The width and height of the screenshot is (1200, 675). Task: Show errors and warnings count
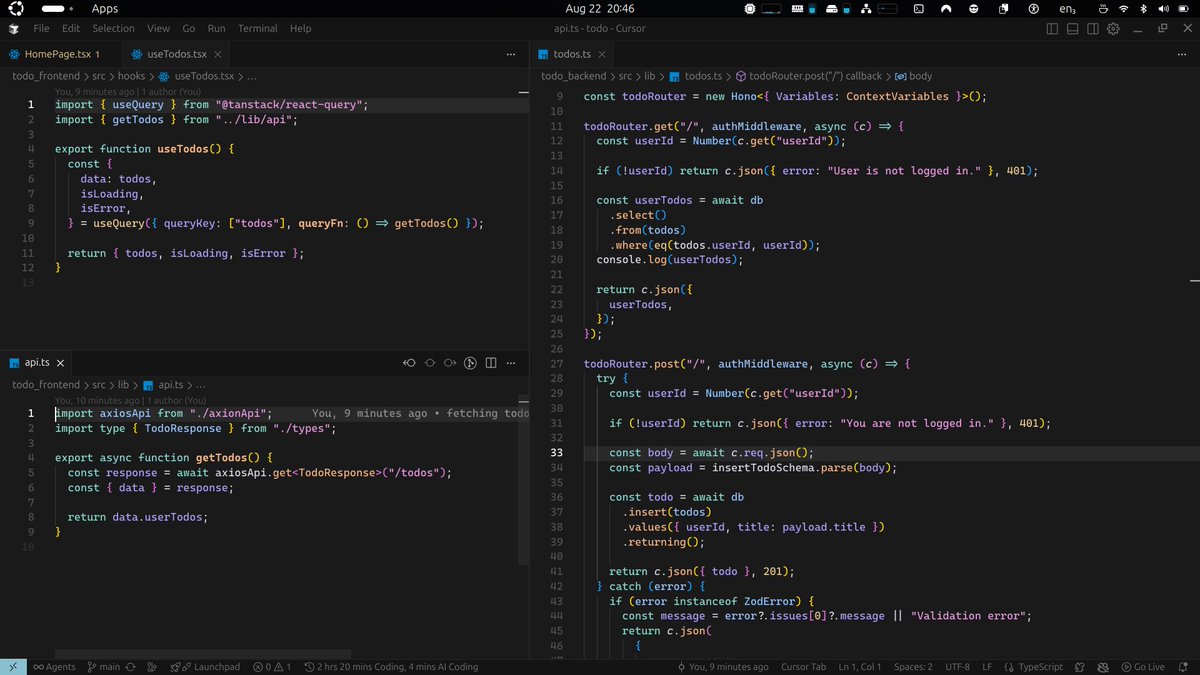pyautogui.click(x=272, y=667)
